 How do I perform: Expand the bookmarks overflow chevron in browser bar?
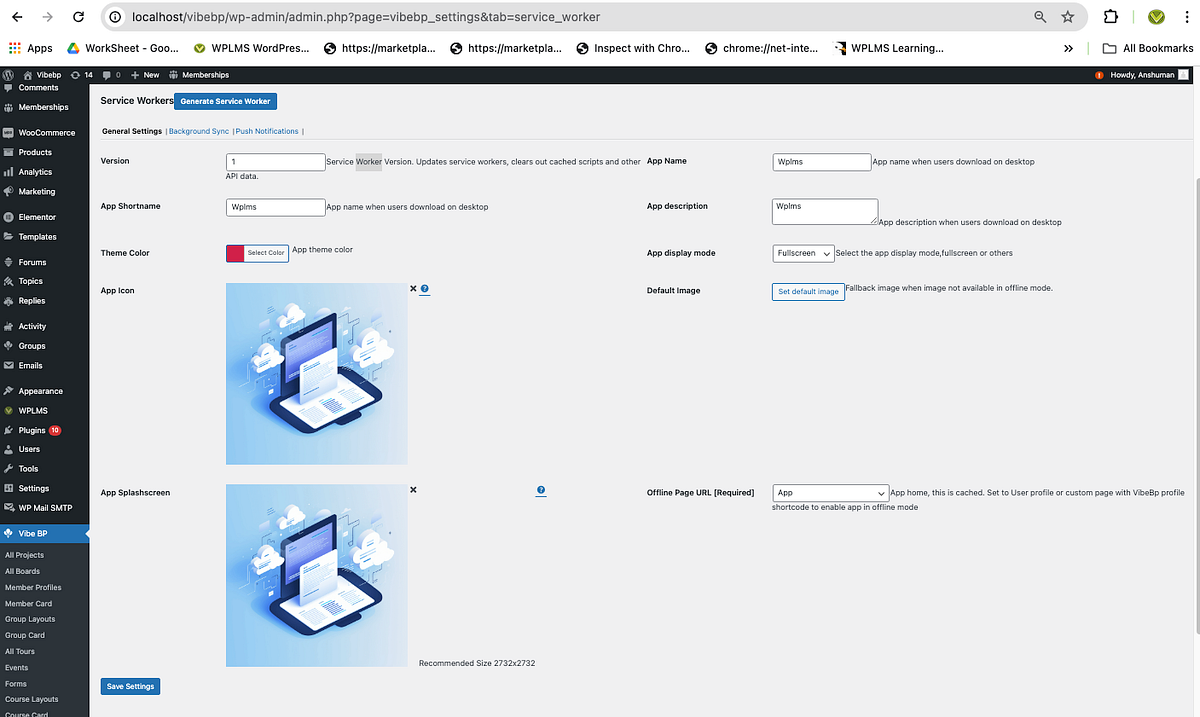coord(1068,47)
